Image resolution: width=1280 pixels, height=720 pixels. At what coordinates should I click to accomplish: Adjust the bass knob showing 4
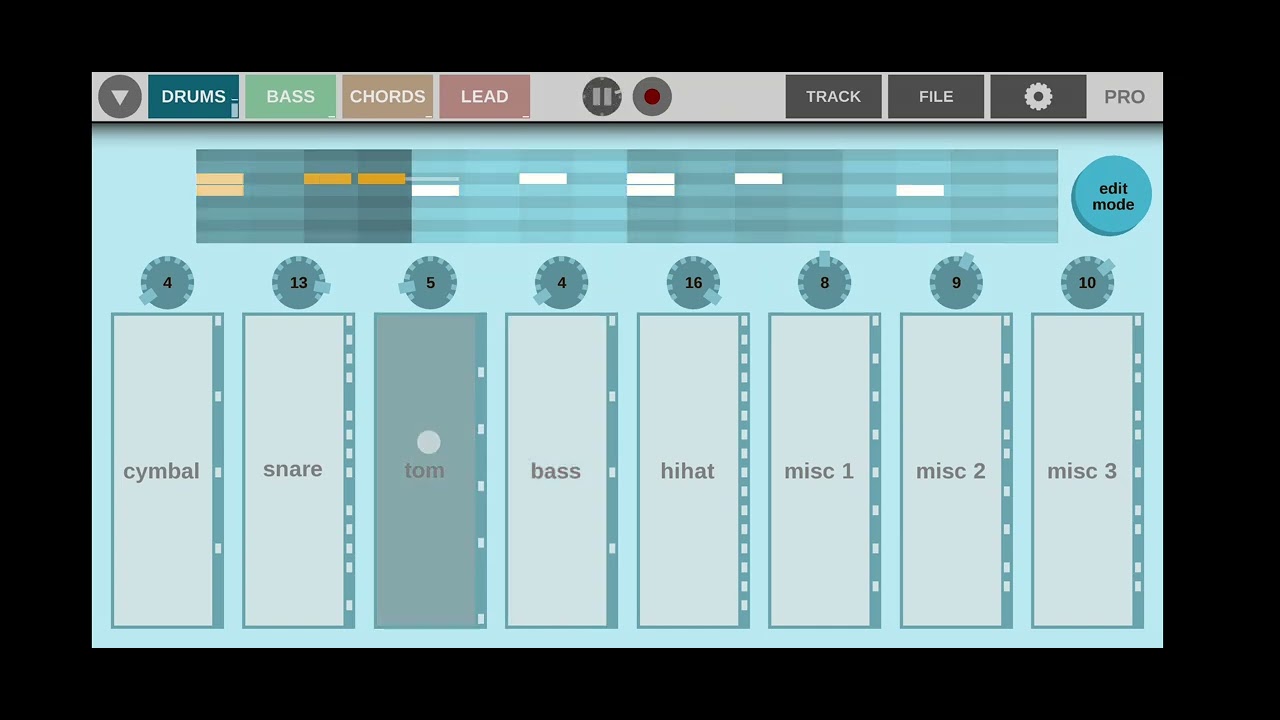tap(562, 283)
